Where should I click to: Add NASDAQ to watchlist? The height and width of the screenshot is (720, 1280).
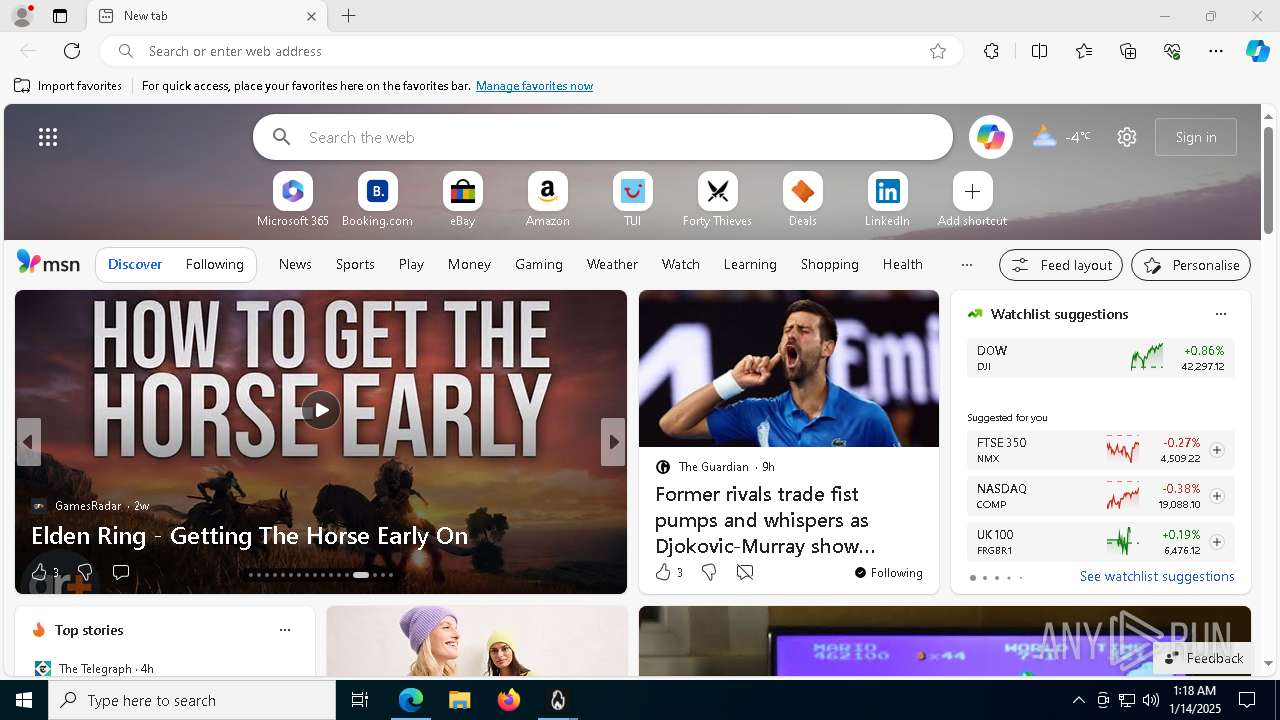click(x=1216, y=496)
